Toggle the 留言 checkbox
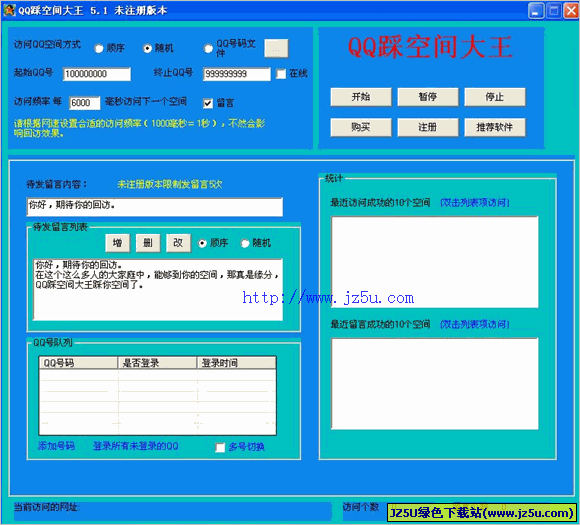Viewport: 580px width, 525px height. pos(208,103)
